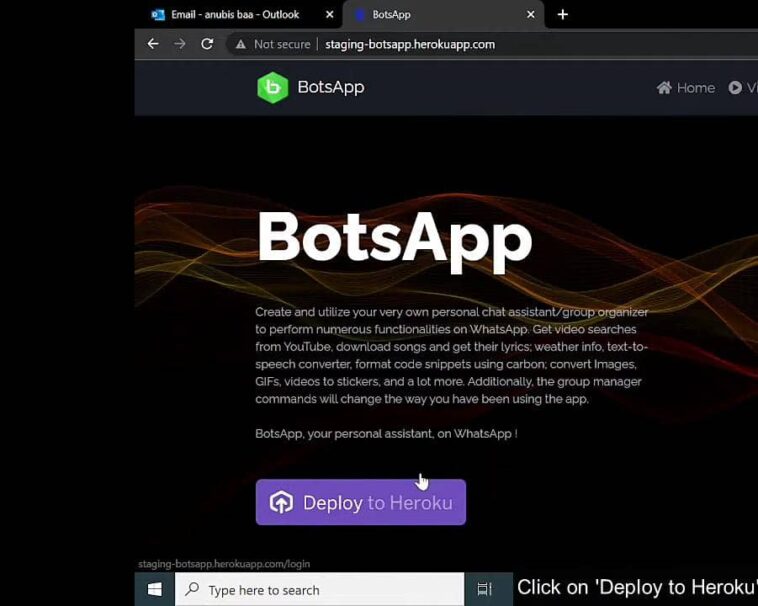
Task: Select the BotsApp browser tab
Action: (442, 14)
